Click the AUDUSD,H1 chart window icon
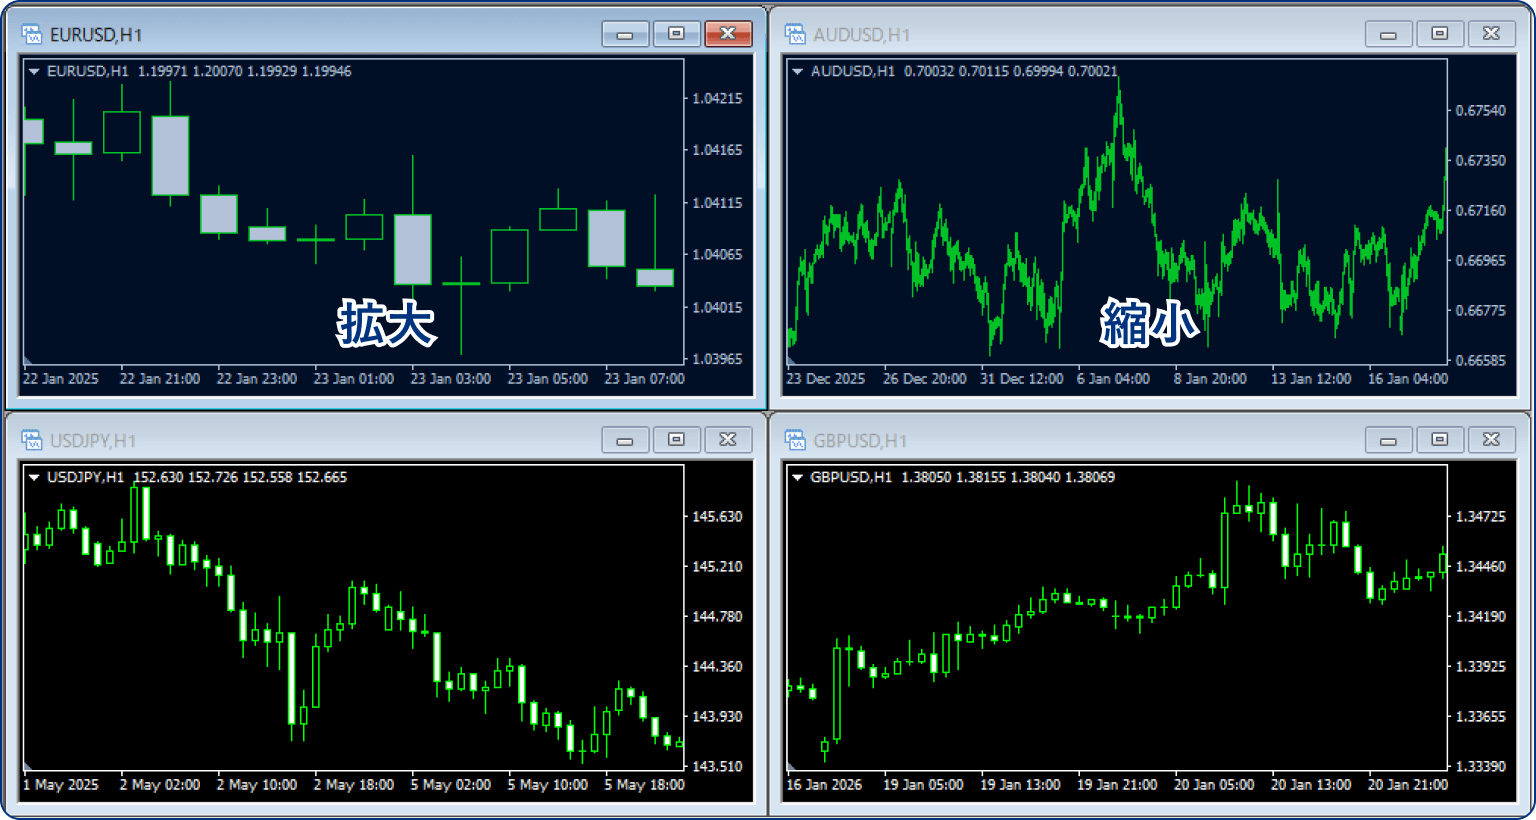1536x820 pixels. [x=795, y=35]
